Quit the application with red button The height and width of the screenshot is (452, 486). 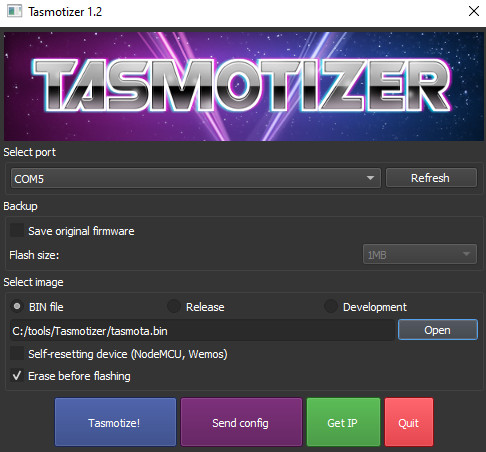409,422
